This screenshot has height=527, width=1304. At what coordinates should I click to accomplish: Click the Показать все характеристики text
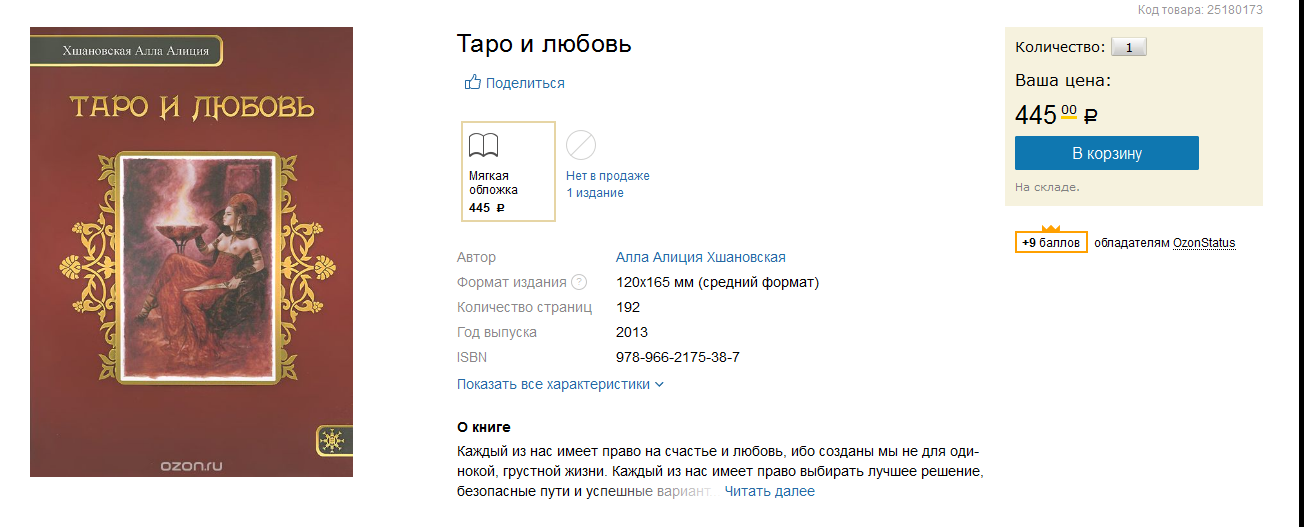point(553,384)
